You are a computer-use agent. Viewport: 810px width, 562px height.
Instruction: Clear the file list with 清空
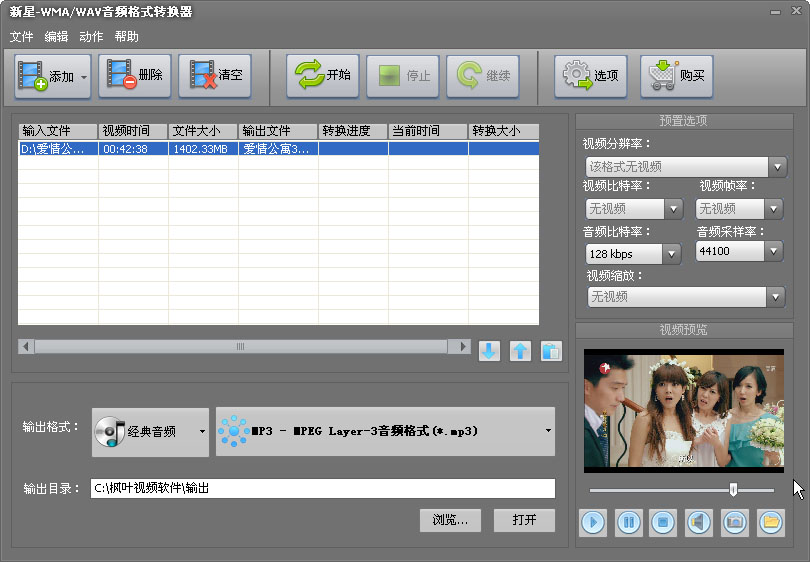click(x=214, y=76)
